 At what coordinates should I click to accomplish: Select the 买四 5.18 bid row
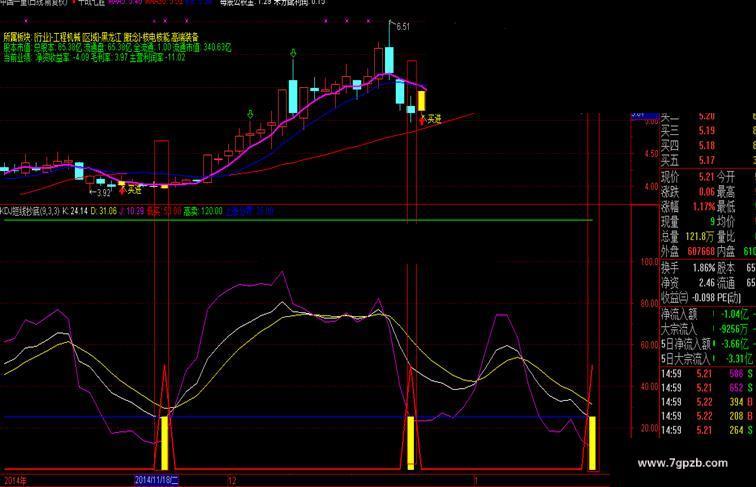click(x=708, y=146)
